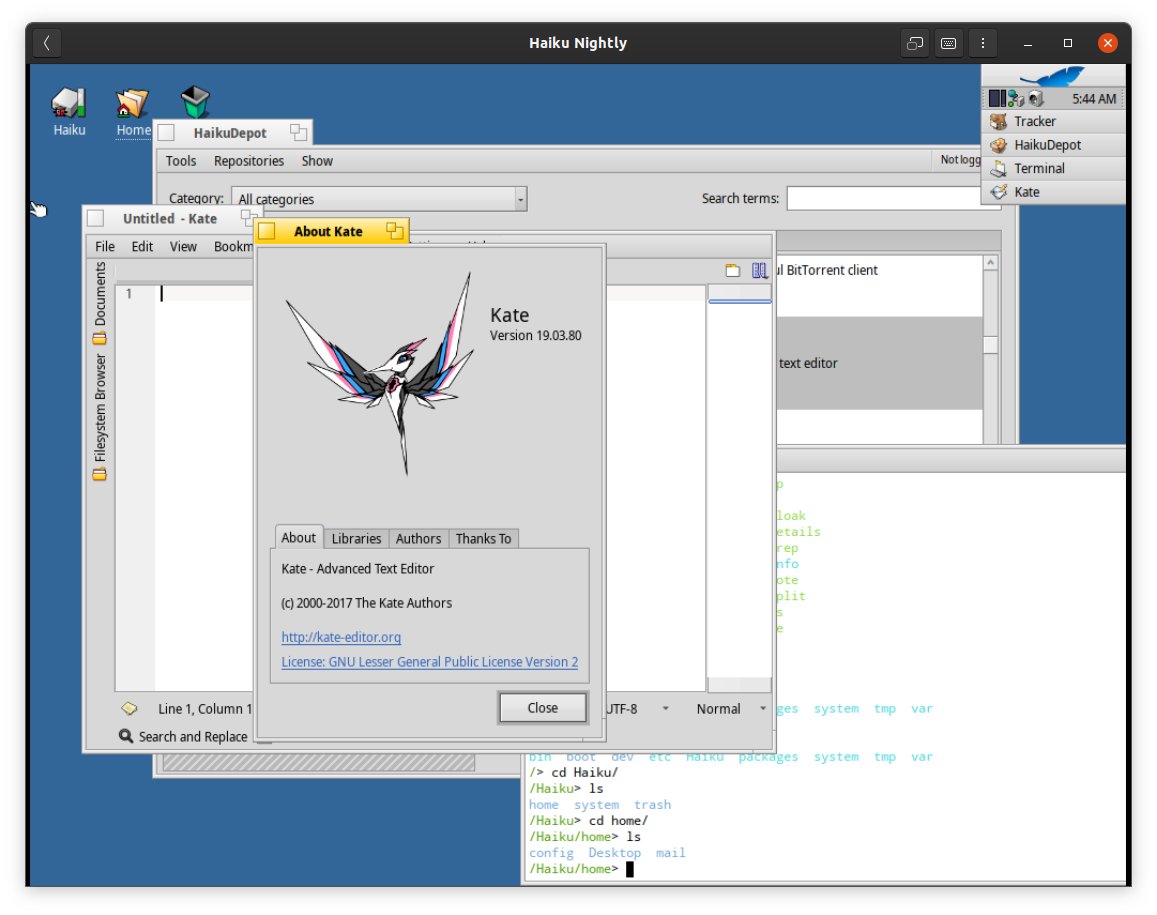Switch to the Libraries tab
Viewport: 1157px width, 915px height.
click(356, 539)
